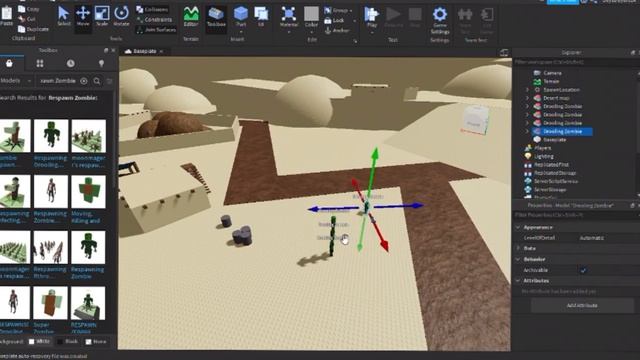The image size is (640, 360).
Task: Select Terrain in the Explorer
Action: click(547, 81)
